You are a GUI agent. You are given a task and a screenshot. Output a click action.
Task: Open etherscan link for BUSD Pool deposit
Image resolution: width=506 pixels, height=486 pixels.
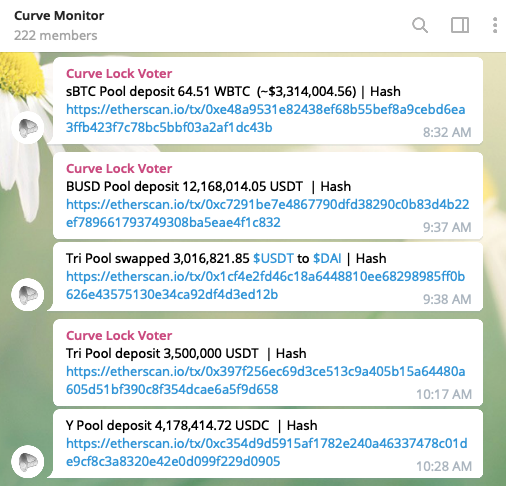[x=268, y=213]
